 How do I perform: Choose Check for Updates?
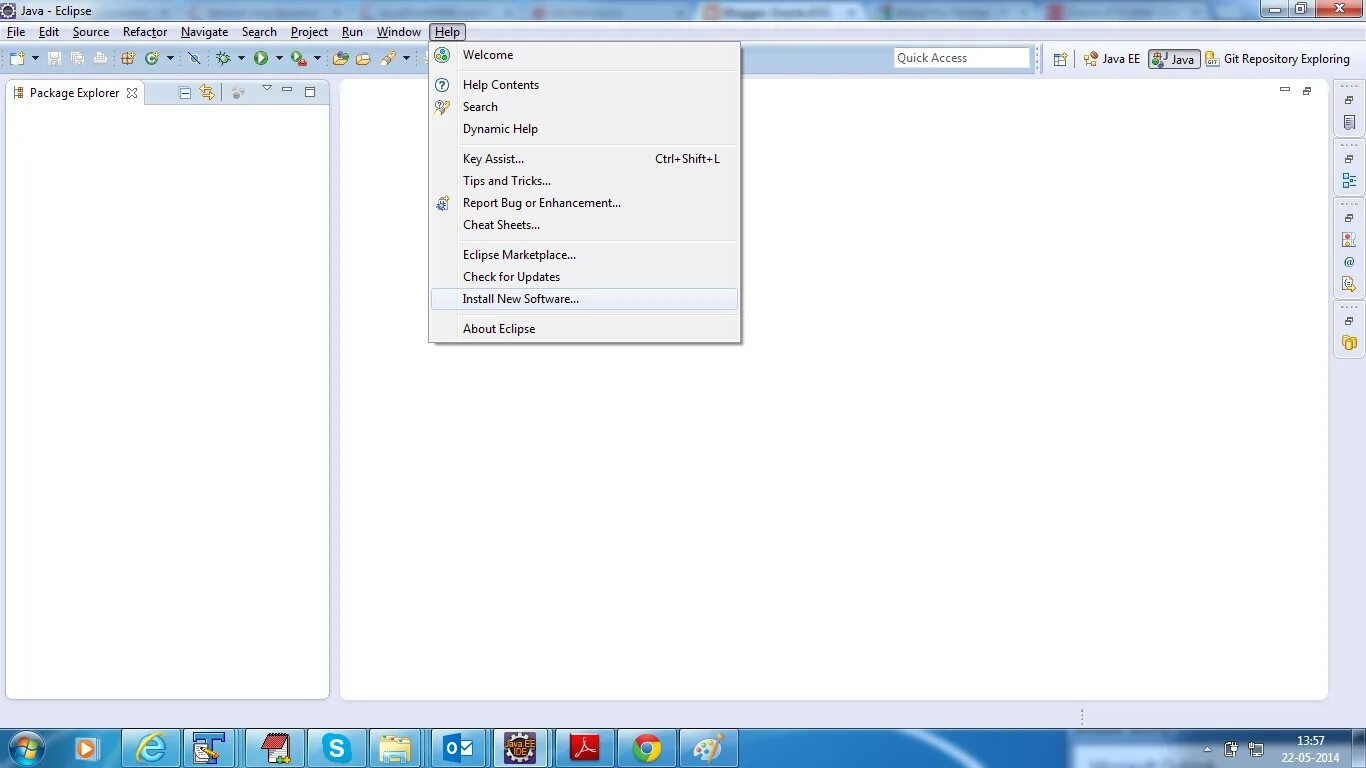tap(585, 277)
